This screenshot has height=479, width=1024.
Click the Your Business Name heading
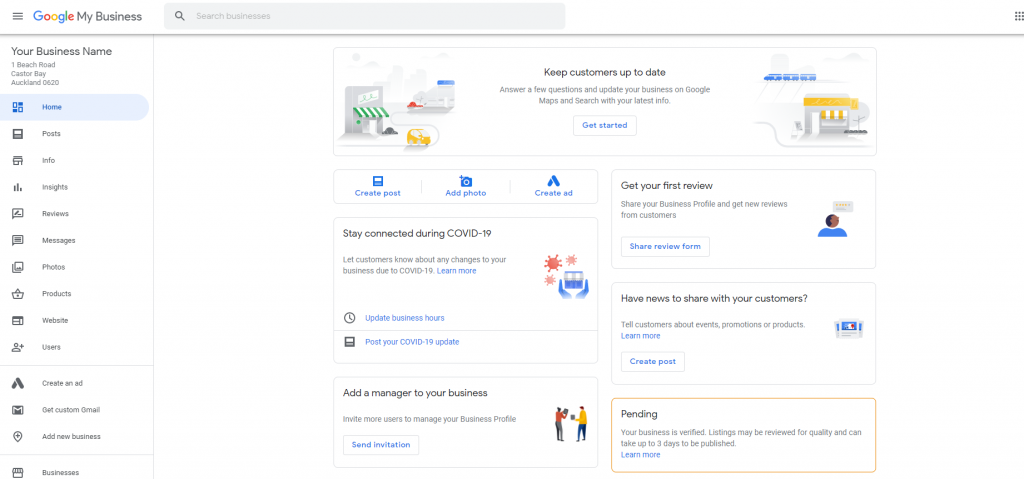pyautogui.click(x=61, y=52)
